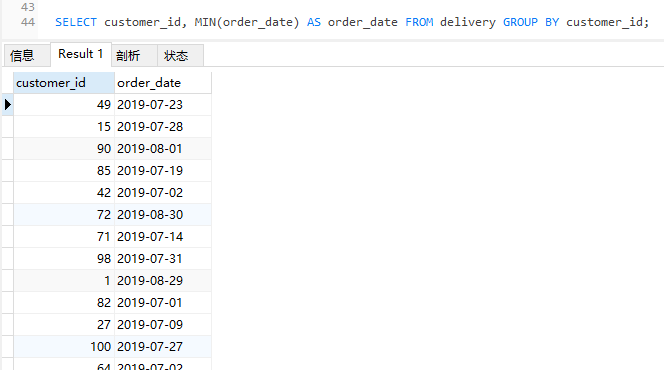Click the FROM keyword in the query
The height and width of the screenshot is (370, 664).
(419, 22)
